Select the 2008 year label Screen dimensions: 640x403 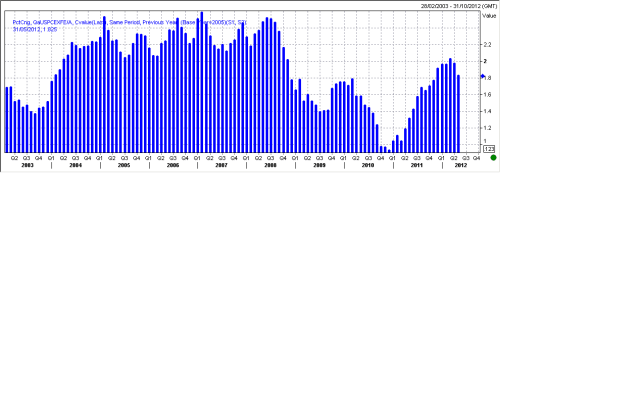[270, 165]
